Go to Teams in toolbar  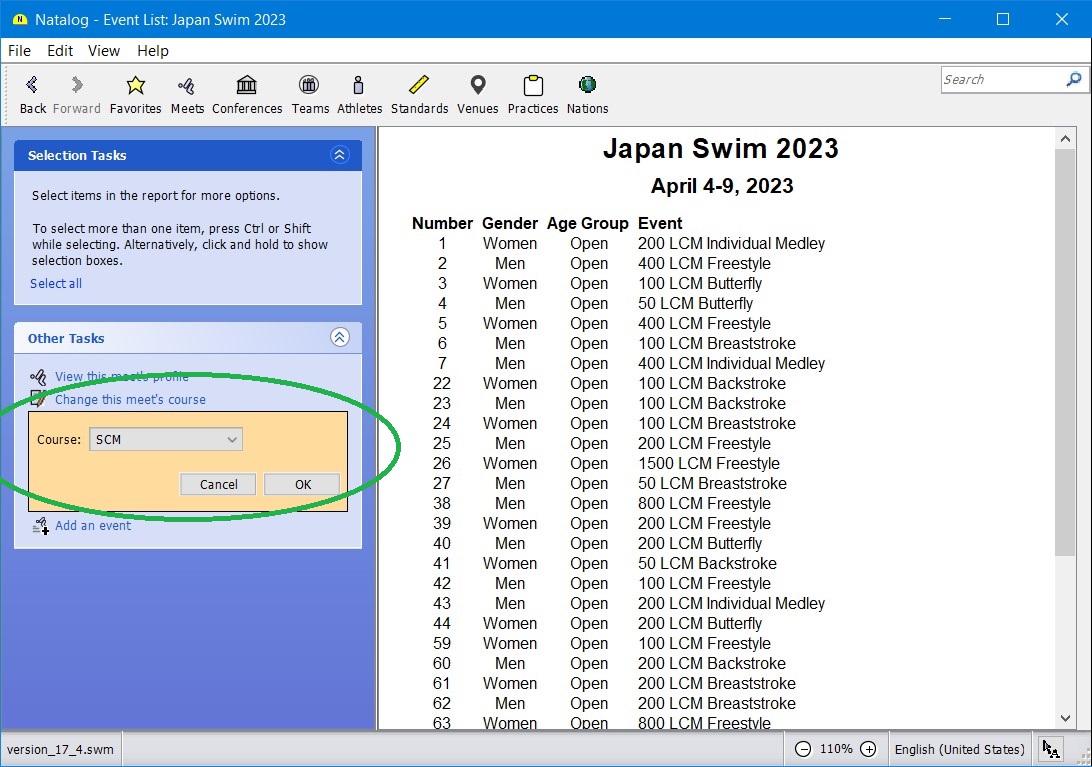pyautogui.click(x=310, y=86)
